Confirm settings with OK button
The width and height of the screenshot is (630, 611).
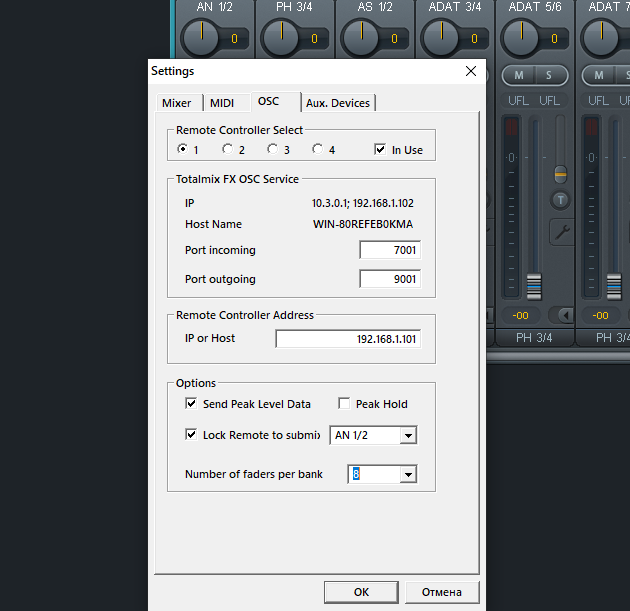click(361, 592)
